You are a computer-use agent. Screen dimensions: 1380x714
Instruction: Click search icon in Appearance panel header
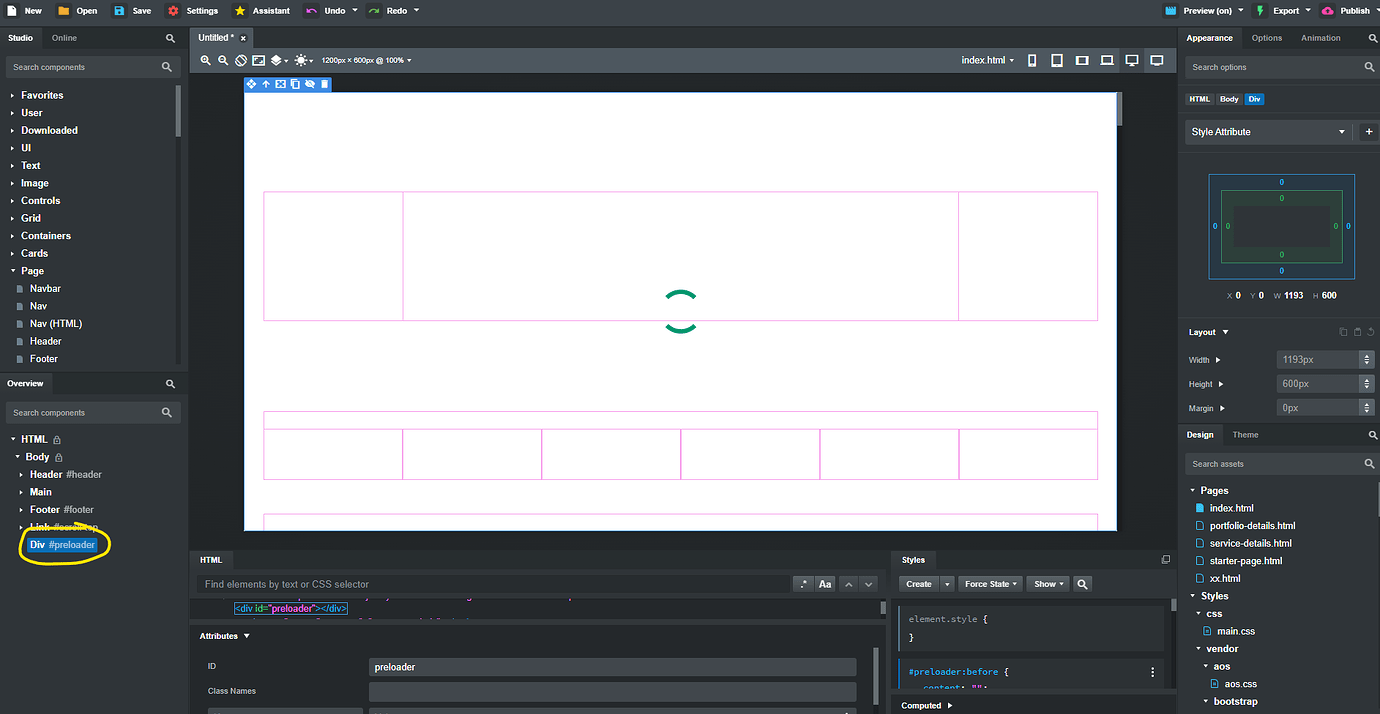[x=1372, y=38]
